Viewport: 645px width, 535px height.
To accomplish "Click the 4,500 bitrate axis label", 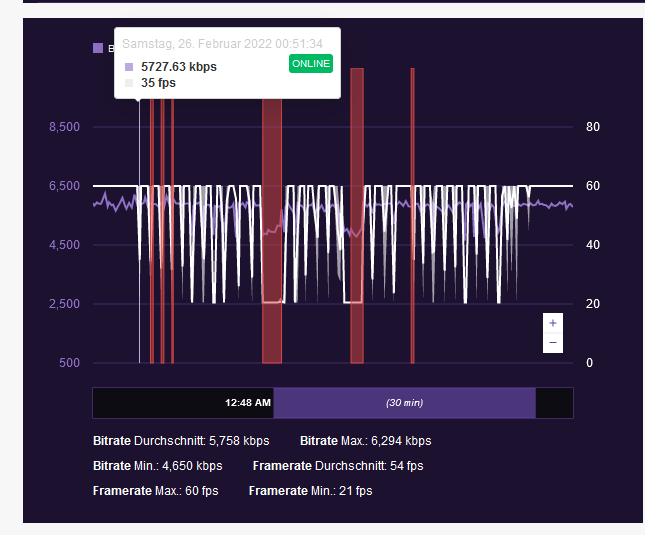I will (65, 245).
